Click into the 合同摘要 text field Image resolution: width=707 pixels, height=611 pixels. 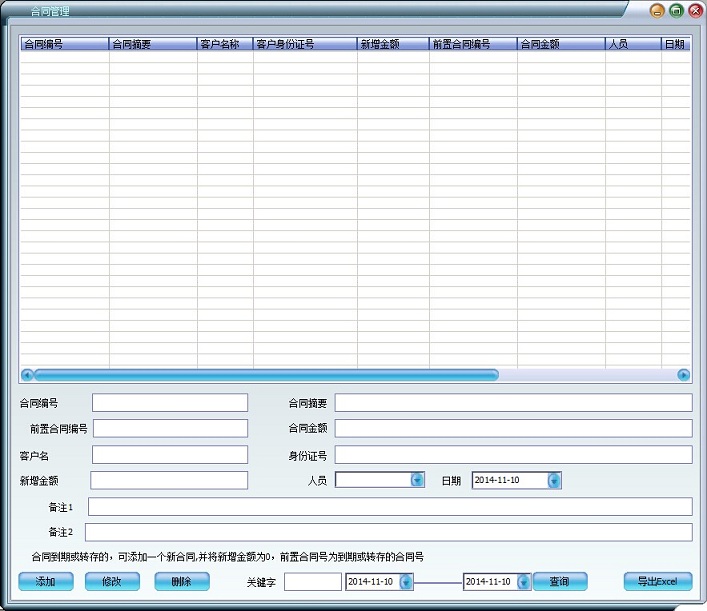click(513, 403)
